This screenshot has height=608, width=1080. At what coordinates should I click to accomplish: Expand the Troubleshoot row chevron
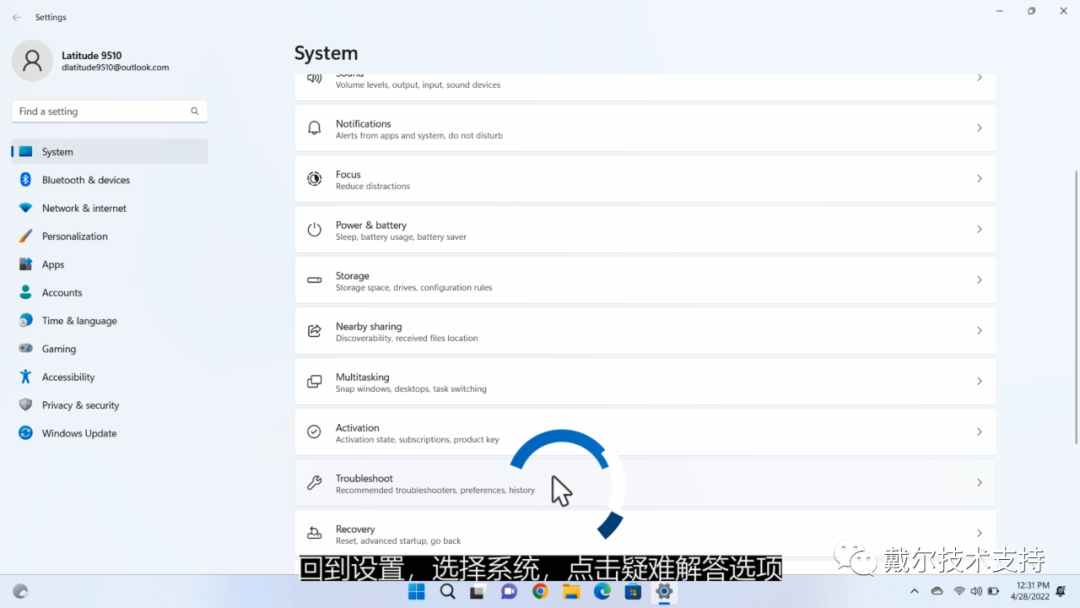pos(979,483)
